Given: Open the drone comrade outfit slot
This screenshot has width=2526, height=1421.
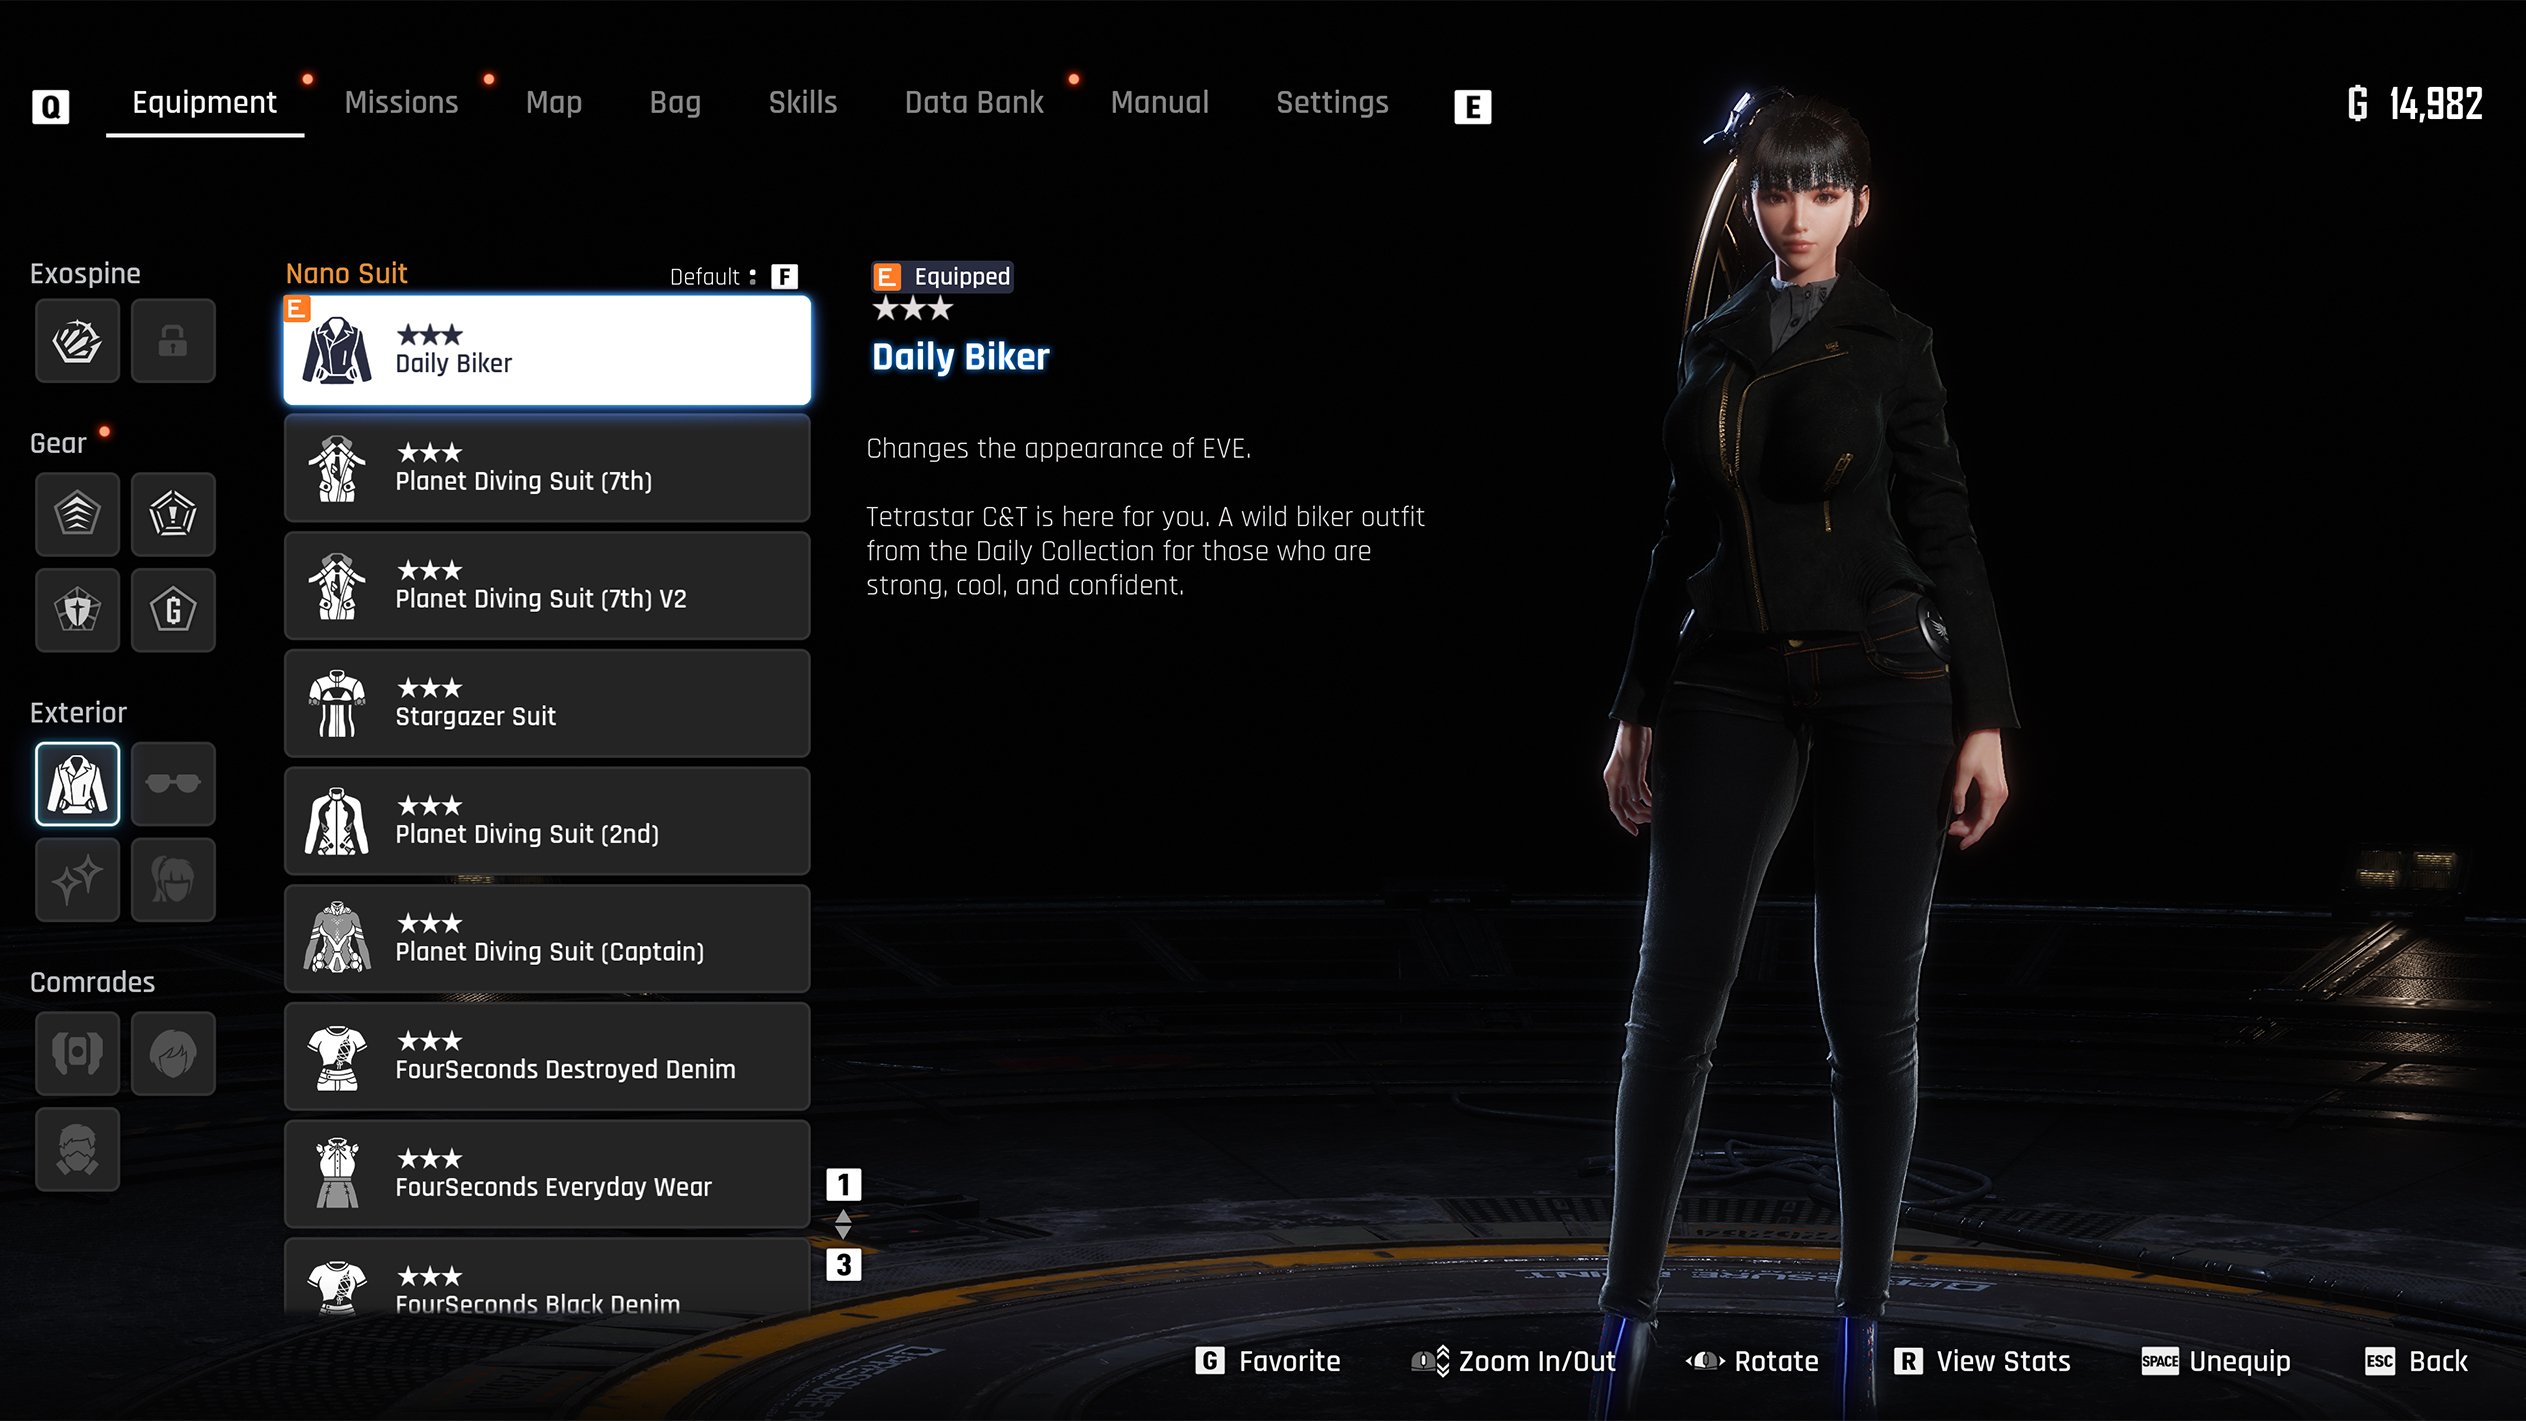Looking at the screenshot, I should [x=77, y=1053].
